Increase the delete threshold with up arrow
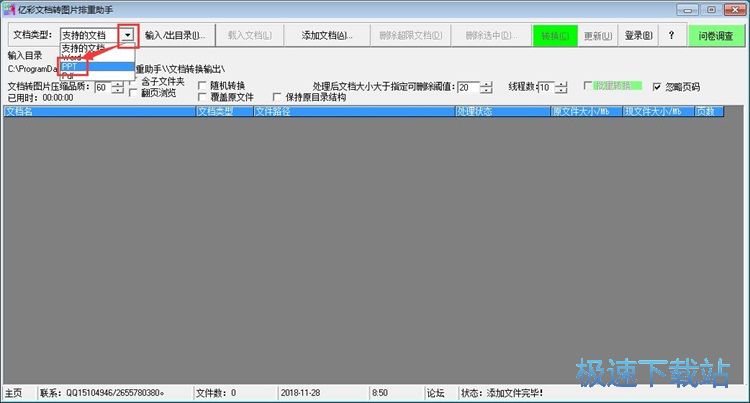The width and height of the screenshot is (750, 403). tap(486, 85)
